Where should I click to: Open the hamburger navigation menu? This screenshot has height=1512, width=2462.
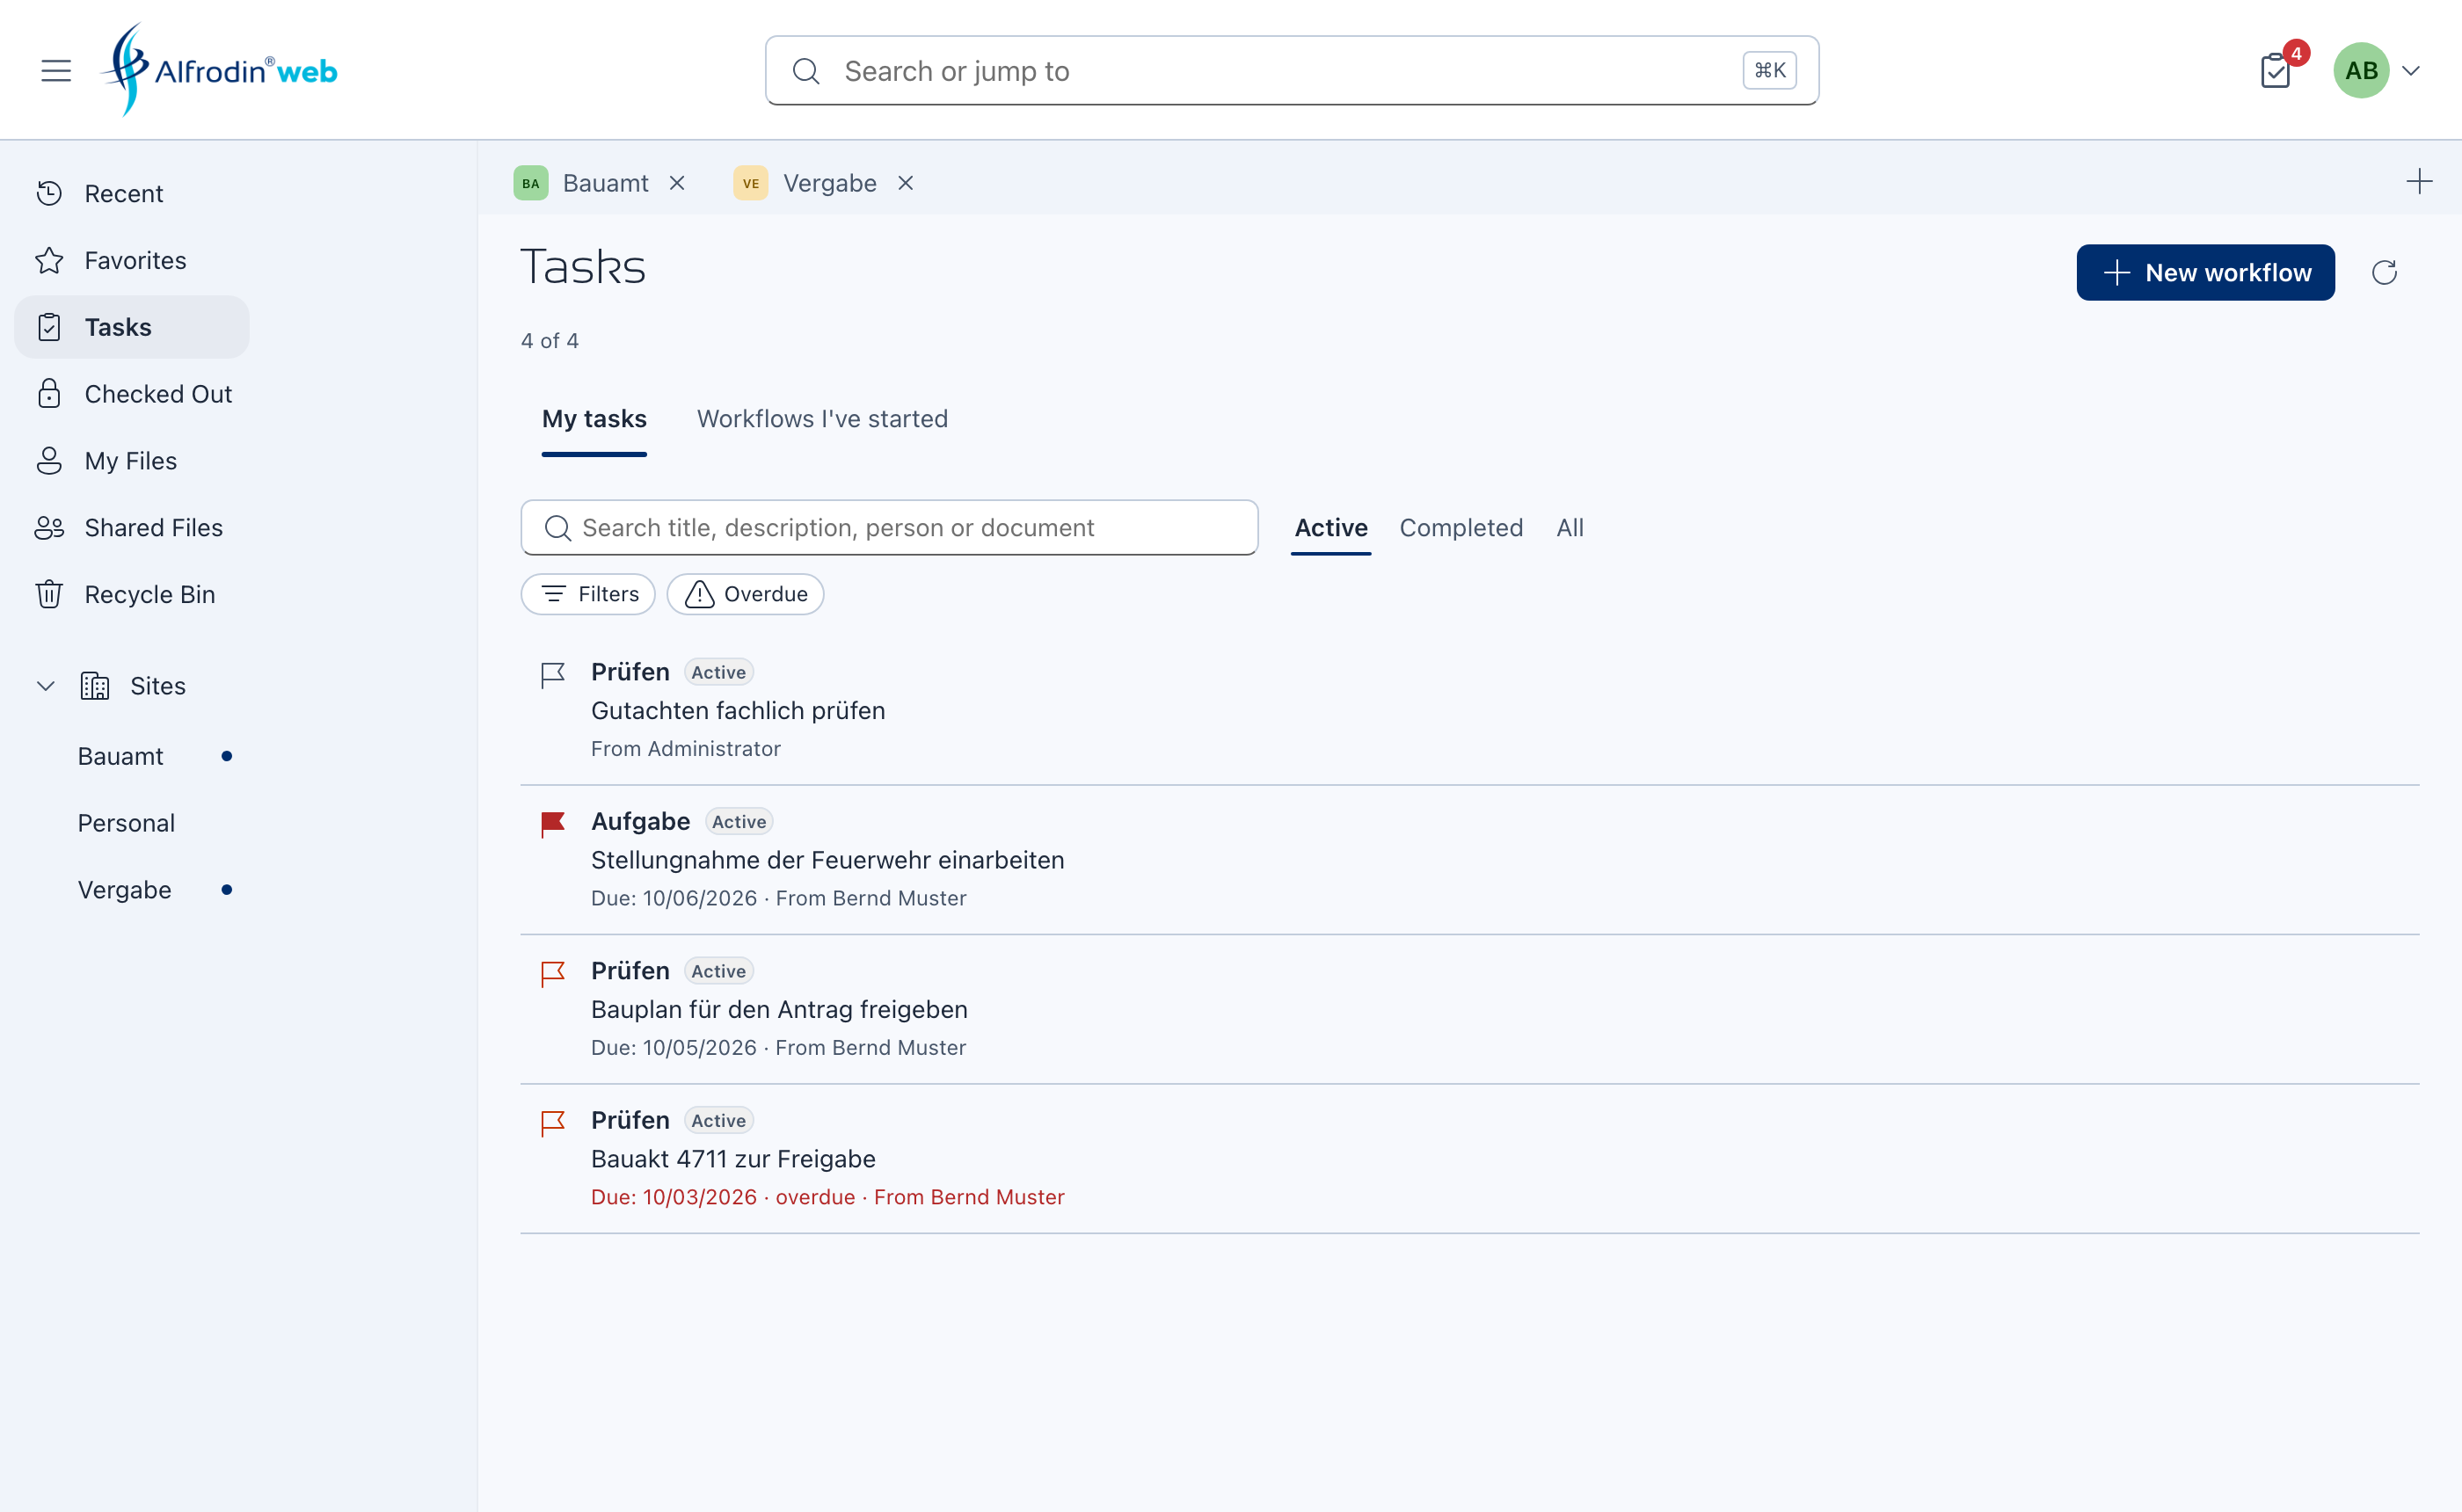(56, 71)
